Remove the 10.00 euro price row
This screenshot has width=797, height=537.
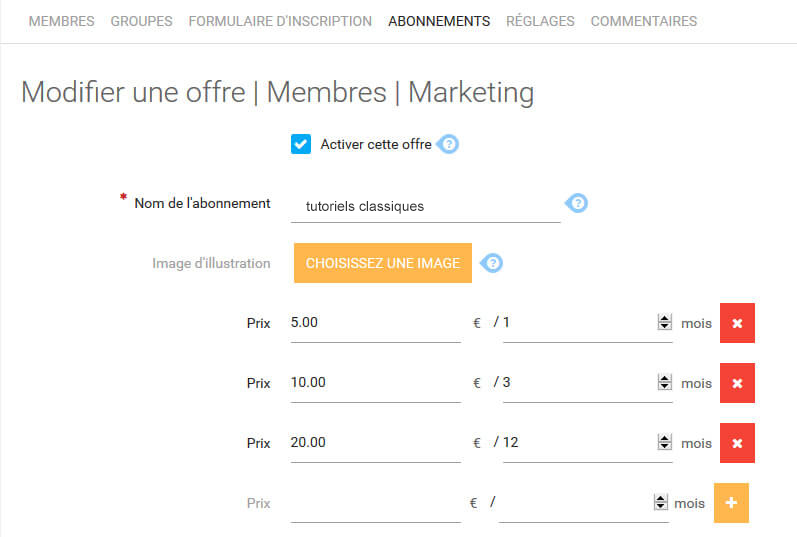coord(737,383)
